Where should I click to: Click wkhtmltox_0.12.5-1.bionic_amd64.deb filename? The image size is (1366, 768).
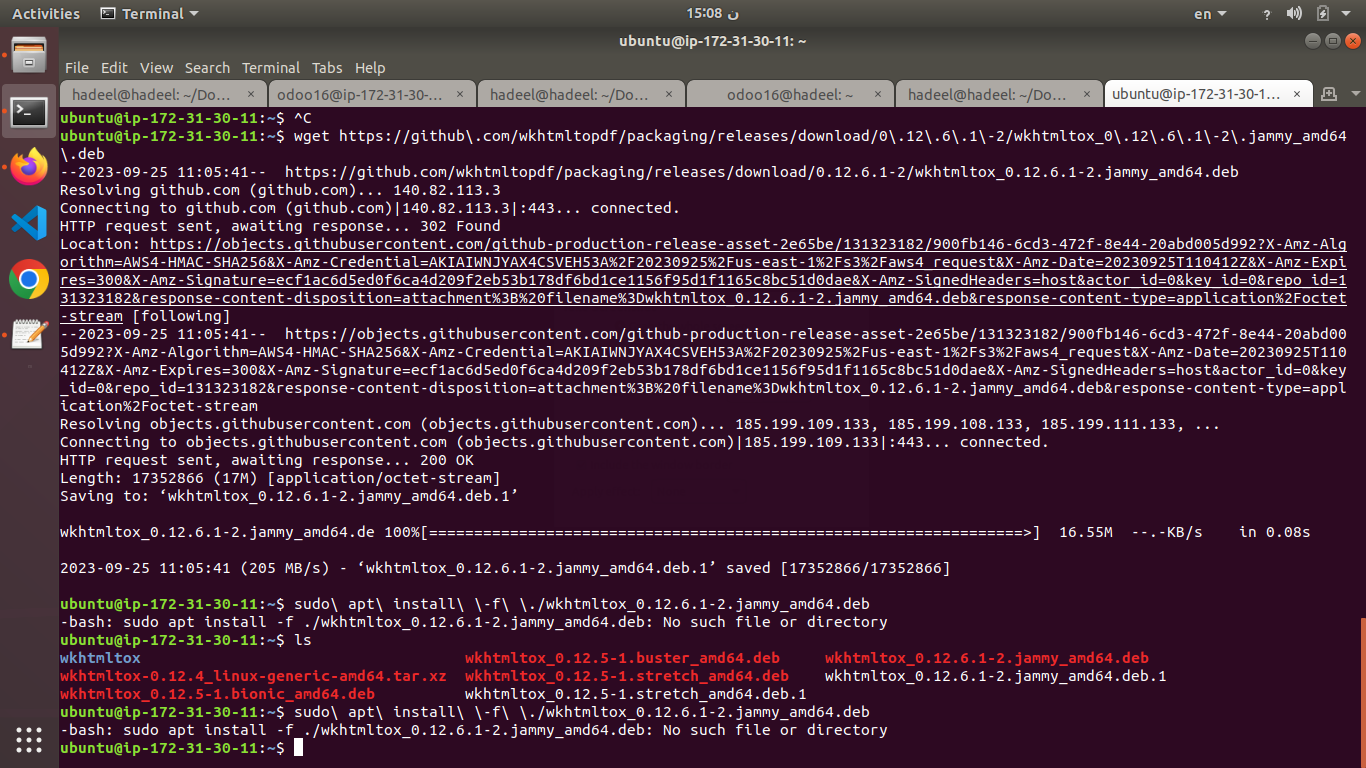(217, 694)
